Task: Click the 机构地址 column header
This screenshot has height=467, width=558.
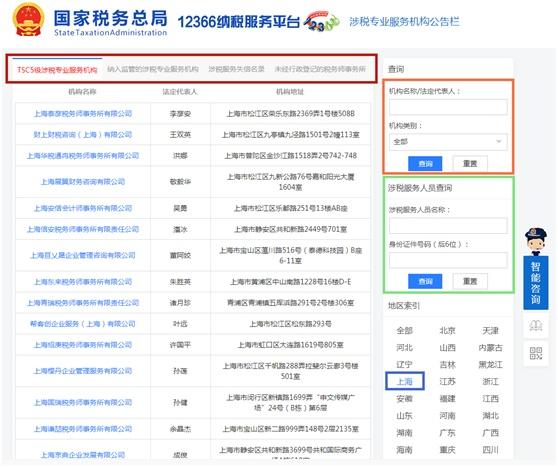Action: tap(290, 92)
